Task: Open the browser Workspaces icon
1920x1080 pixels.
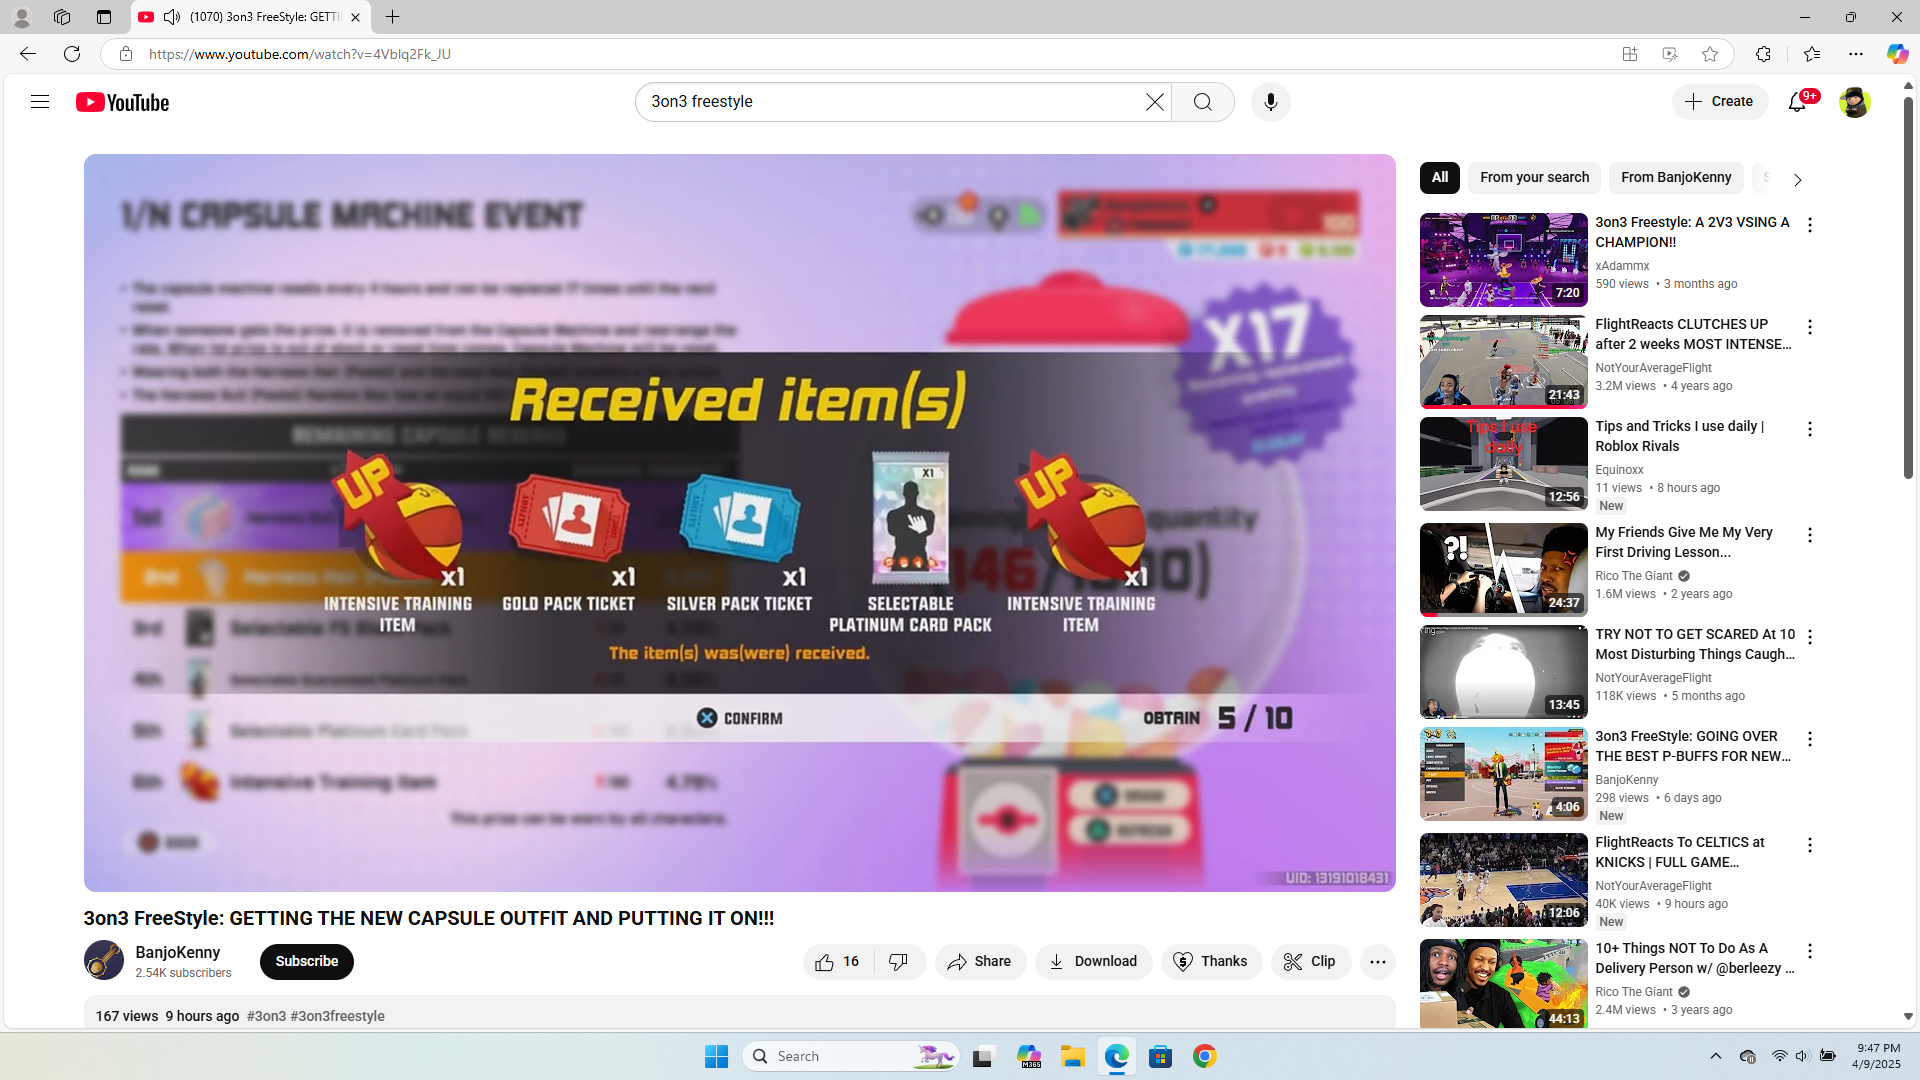Action: tap(62, 17)
